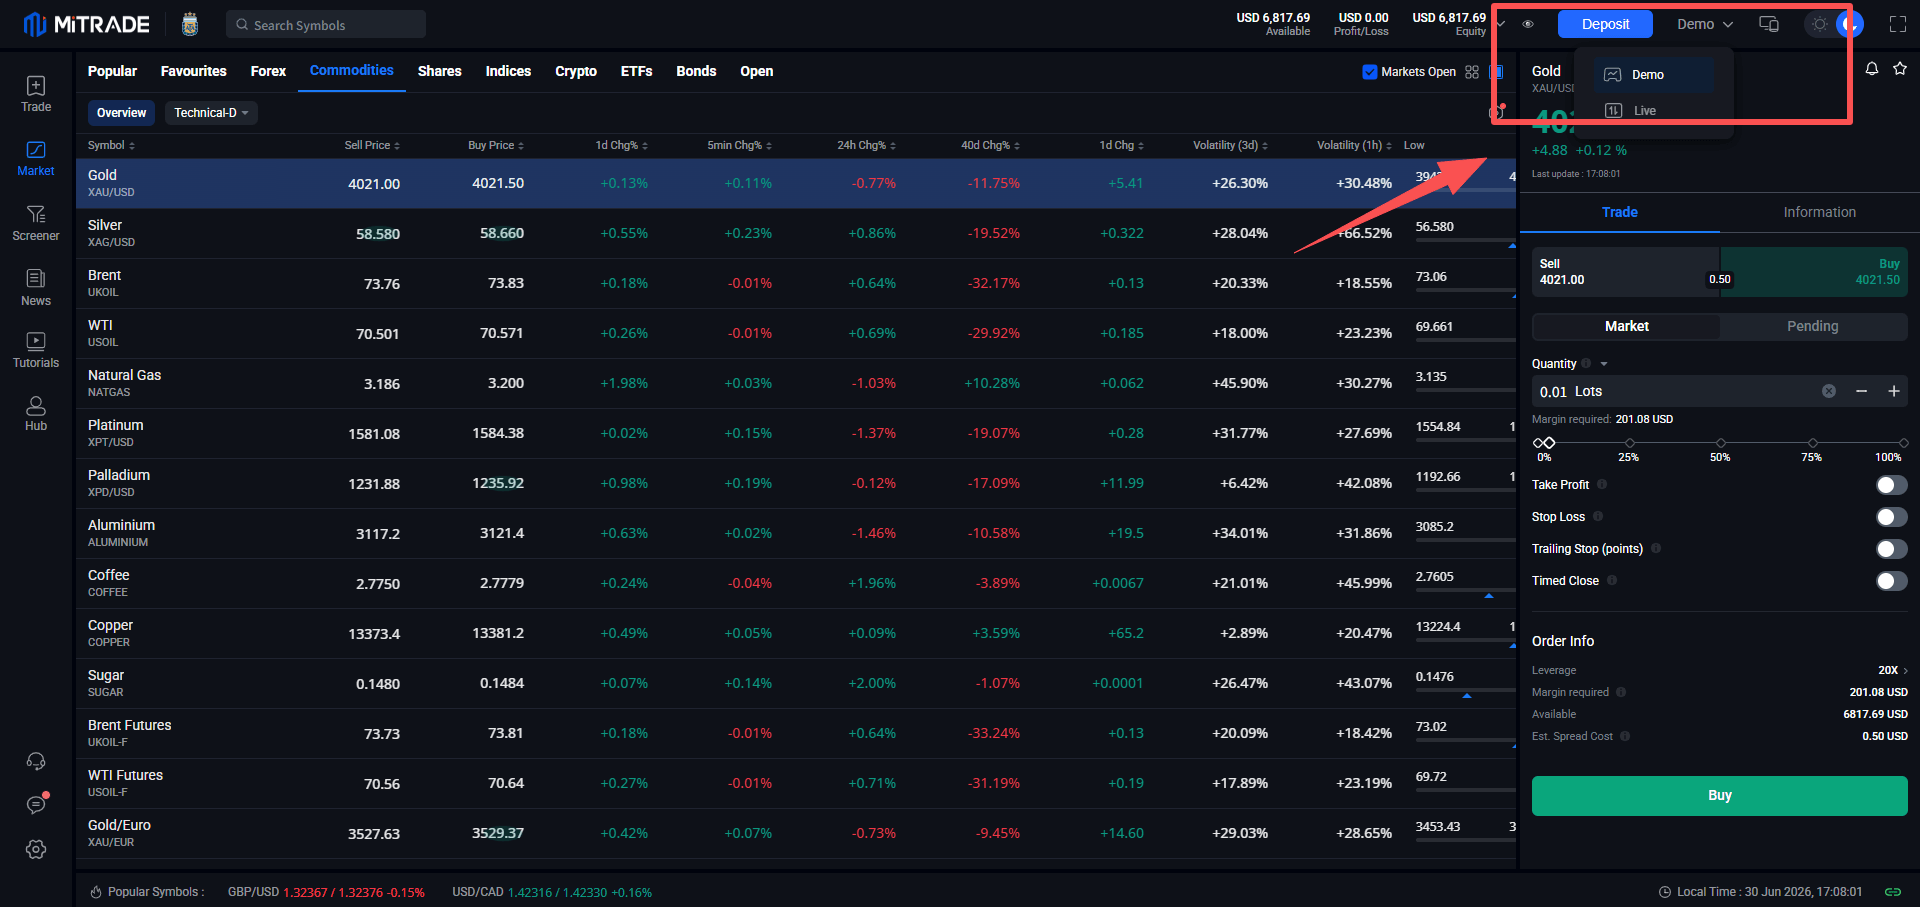Open the News sidebar section
The image size is (1920, 907).
tap(36, 288)
